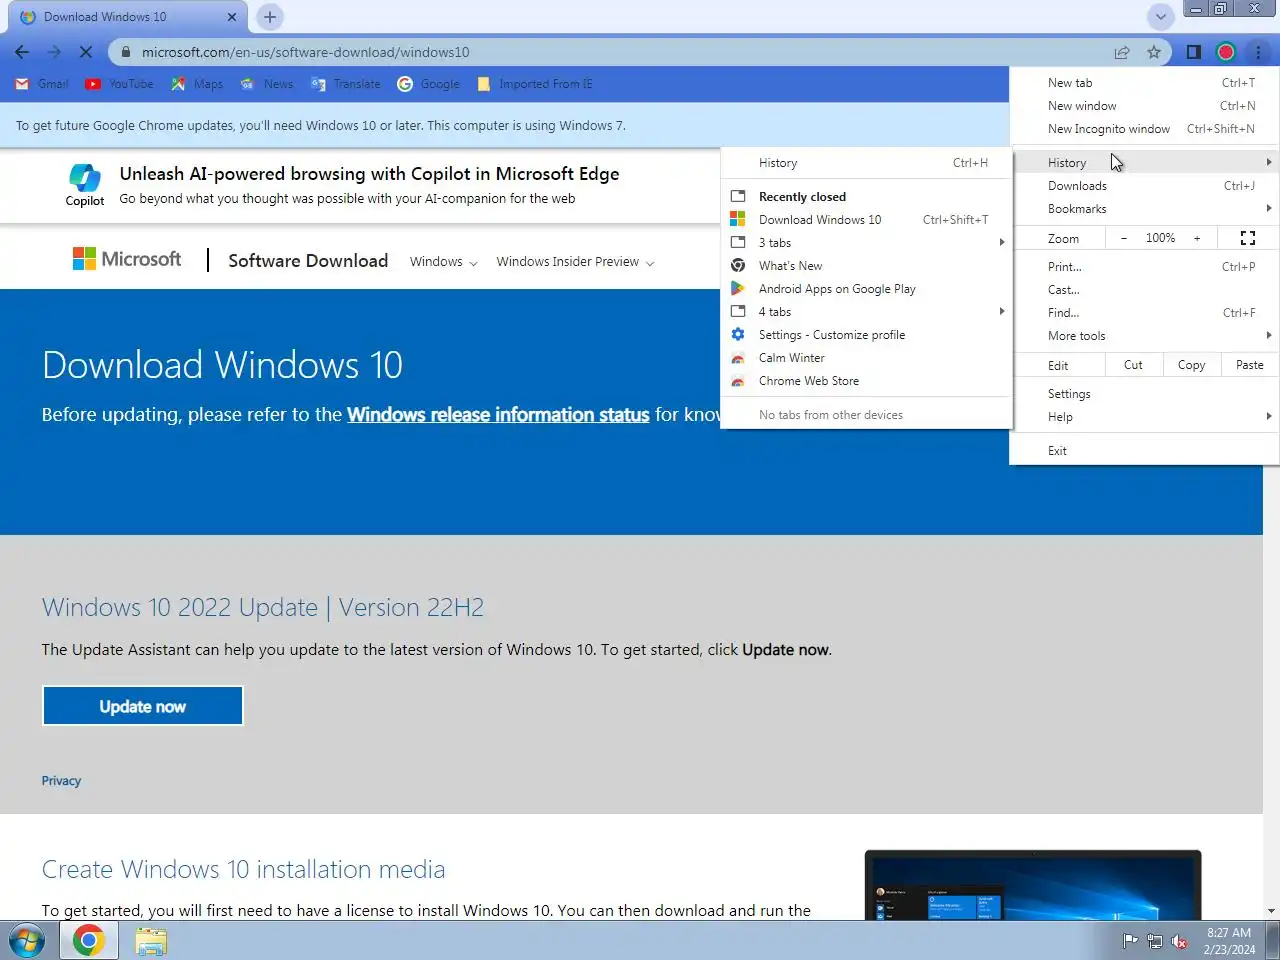Choose Cast... from Chrome menu
Screen dimensions: 1280x960
pos(1145,290)
